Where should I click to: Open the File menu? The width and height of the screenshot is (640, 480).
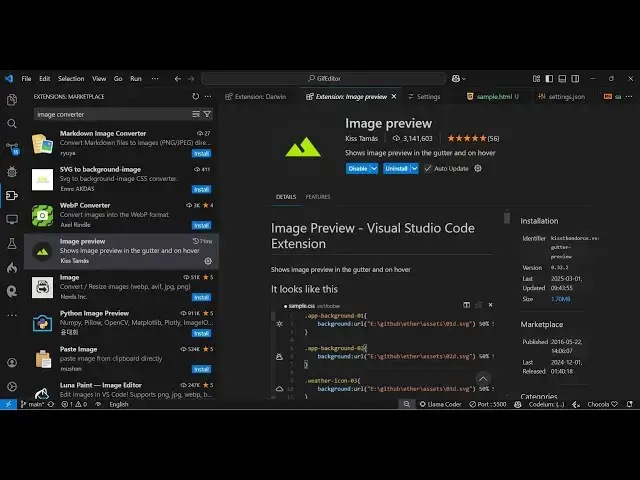click(27, 78)
